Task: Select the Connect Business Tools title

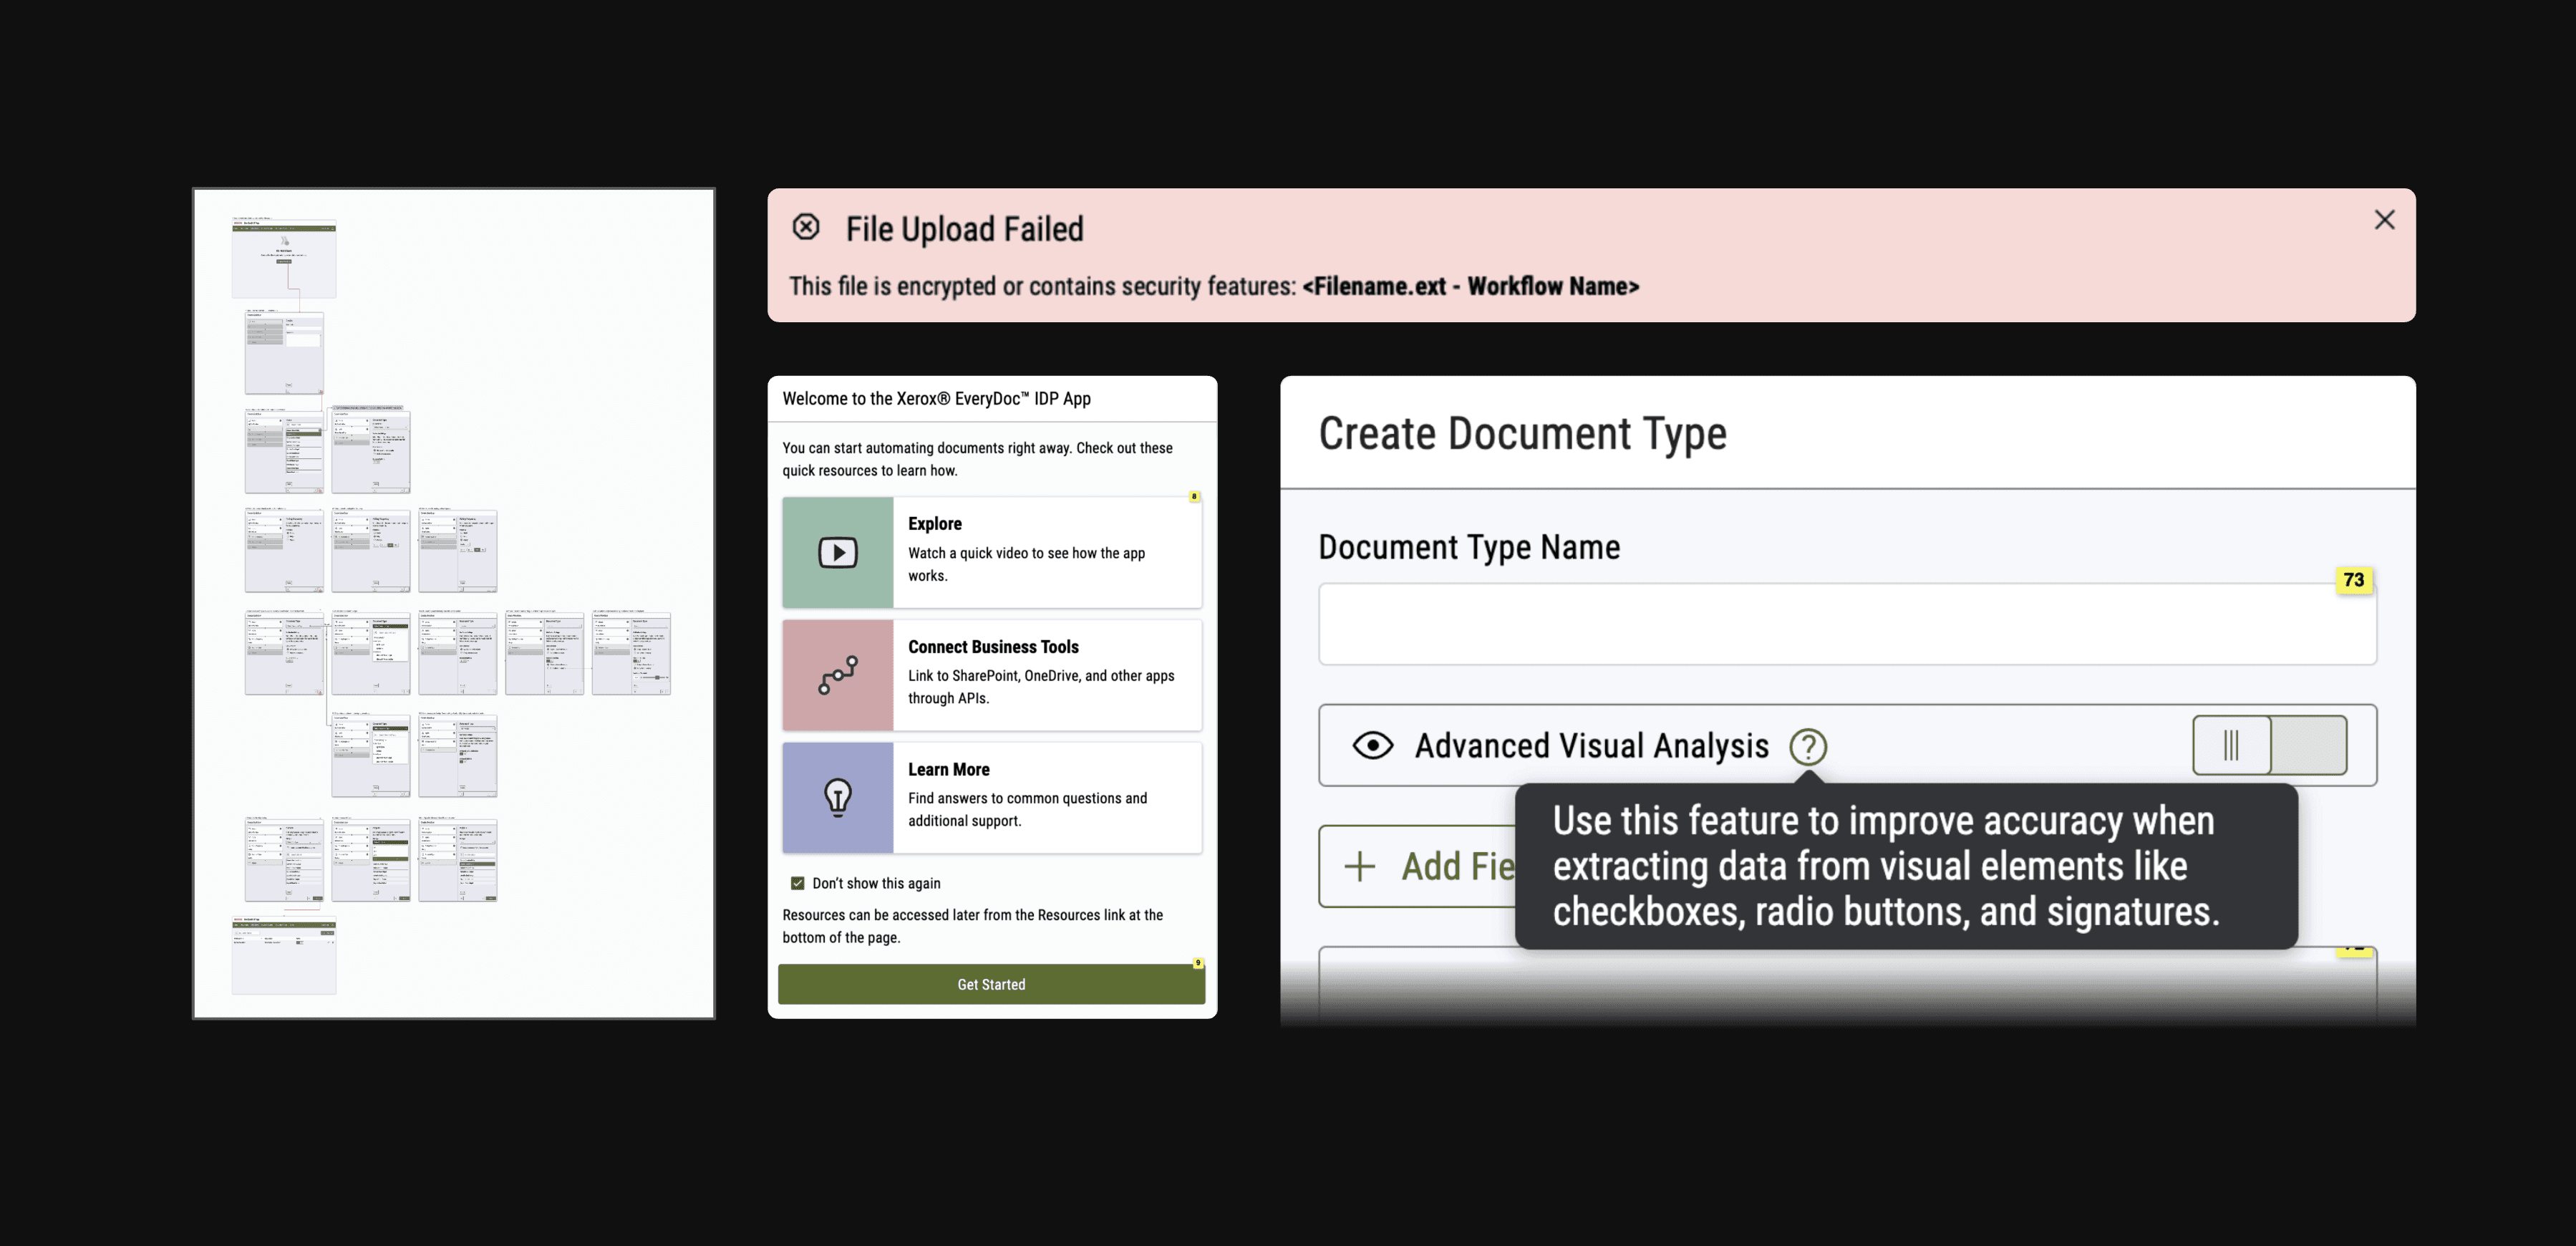Action: click(992, 647)
